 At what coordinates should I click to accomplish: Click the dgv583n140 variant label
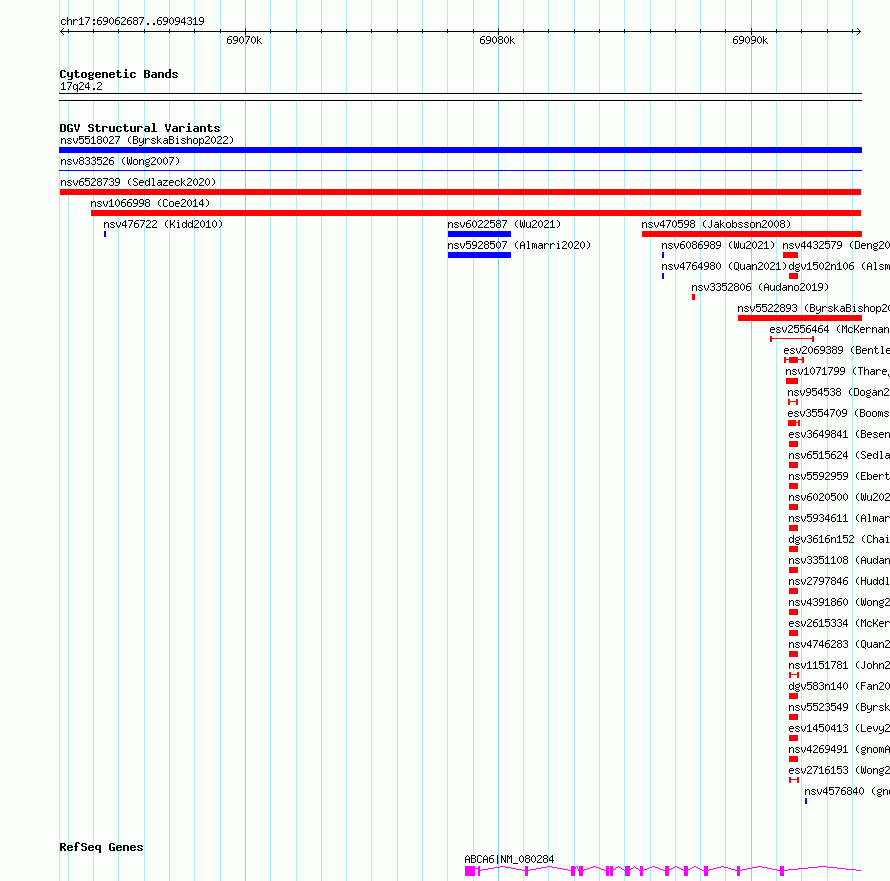pyautogui.click(x=839, y=686)
